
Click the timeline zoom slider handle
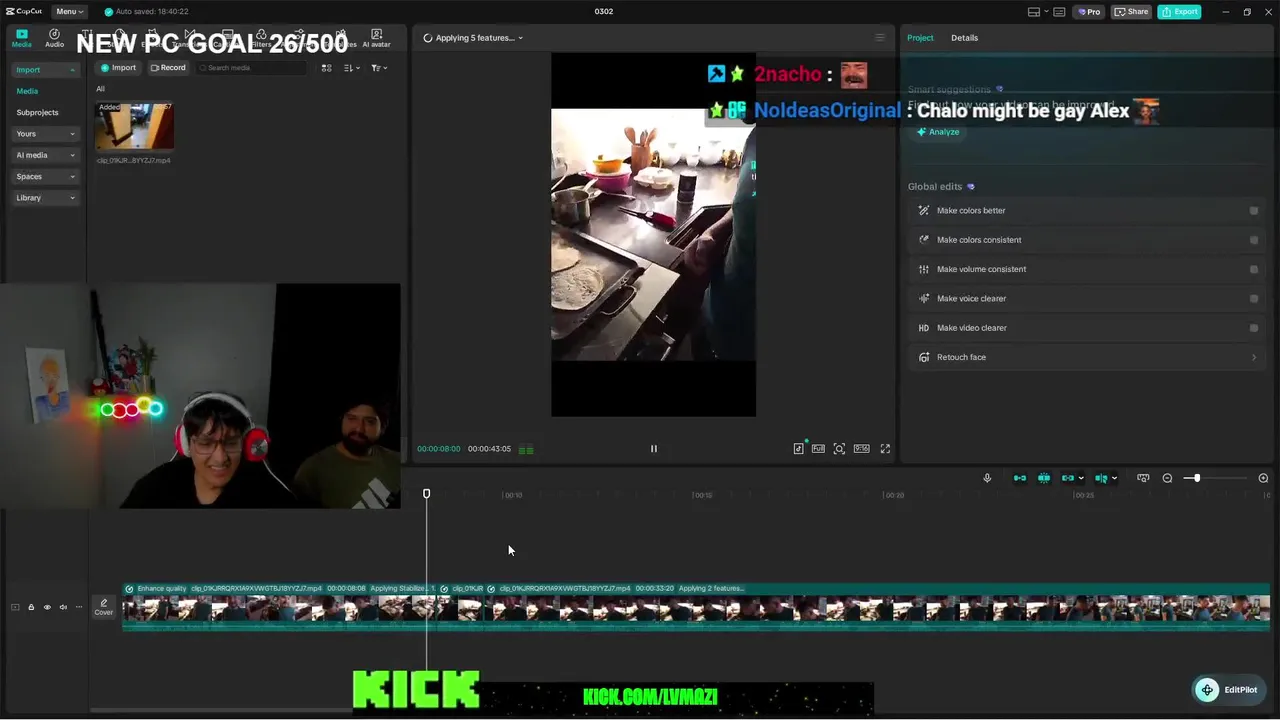click(1196, 478)
